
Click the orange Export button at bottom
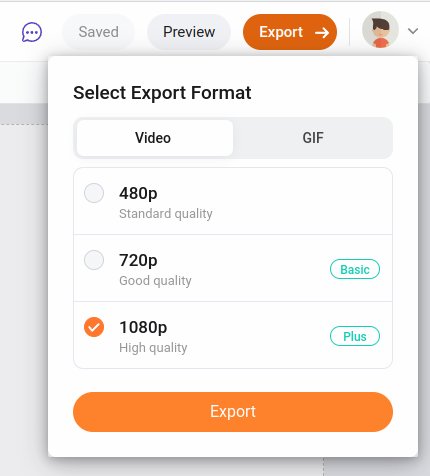click(x=233, y=412)
